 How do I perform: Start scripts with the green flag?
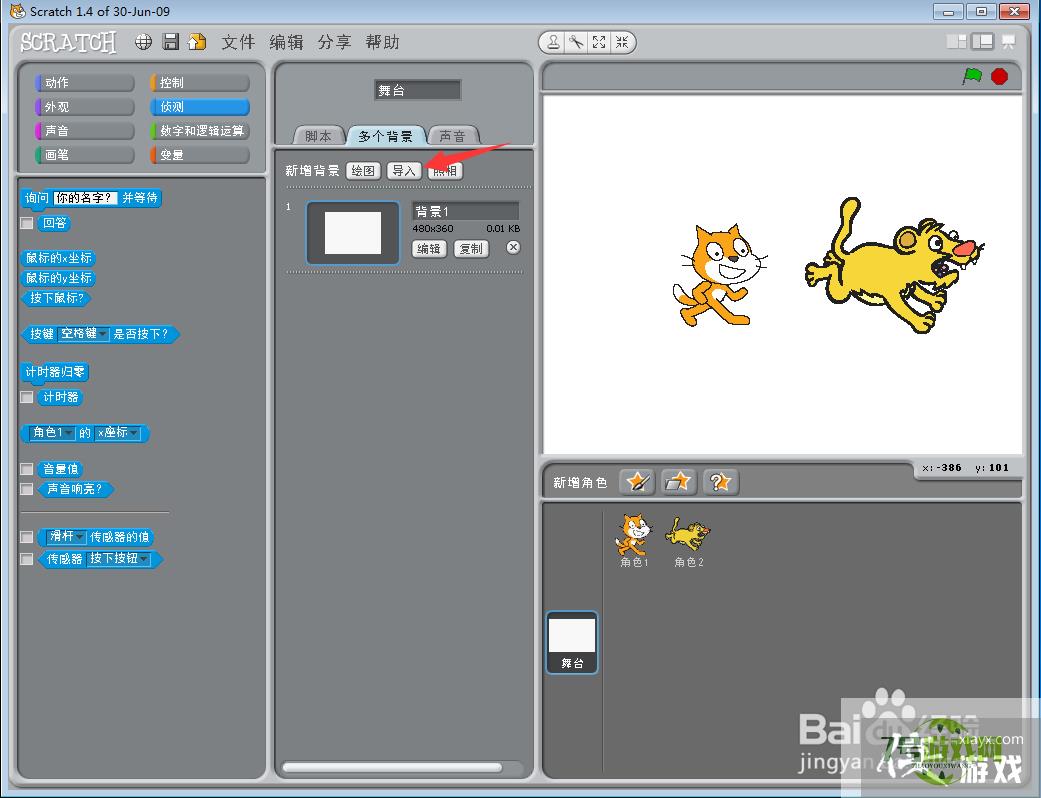972,76
